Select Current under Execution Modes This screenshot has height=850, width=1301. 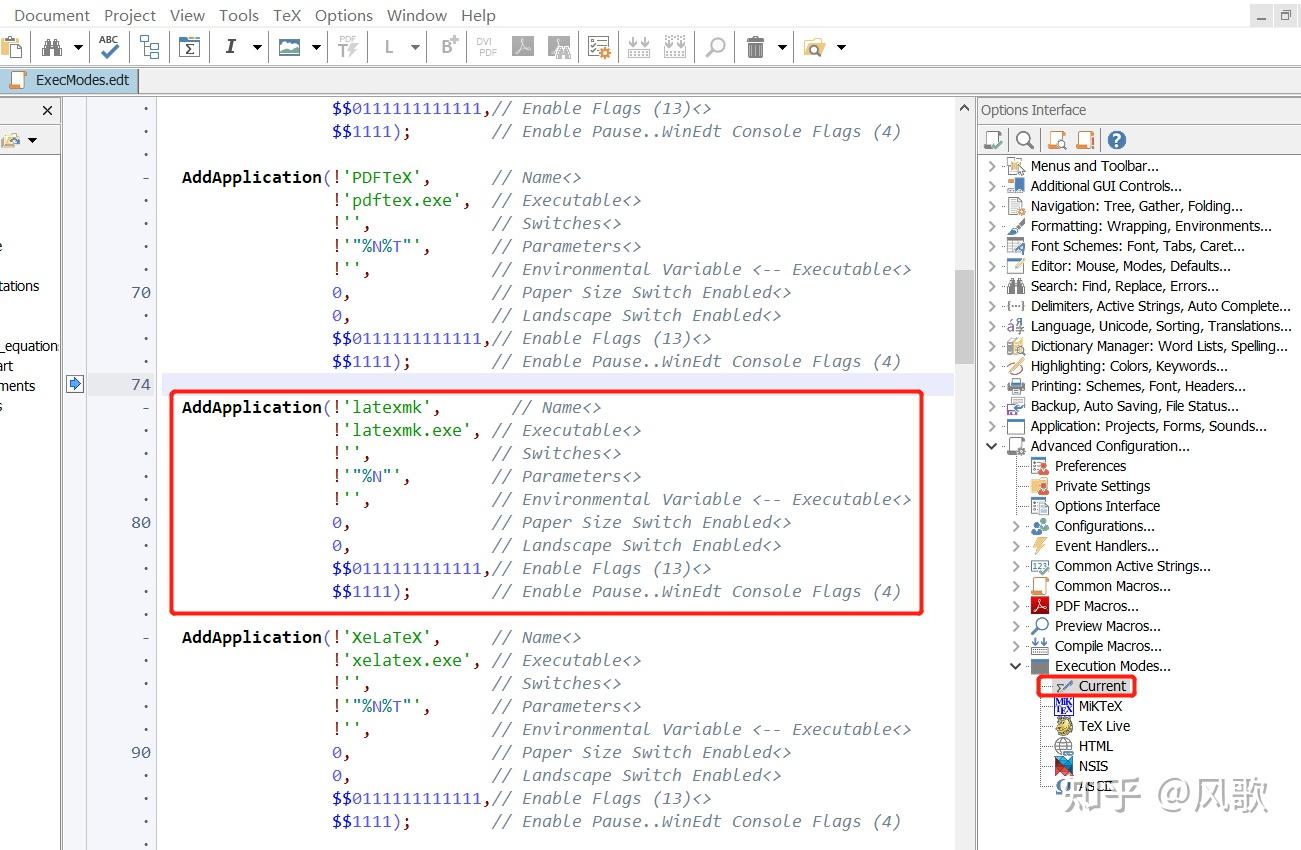(1102, 686)
